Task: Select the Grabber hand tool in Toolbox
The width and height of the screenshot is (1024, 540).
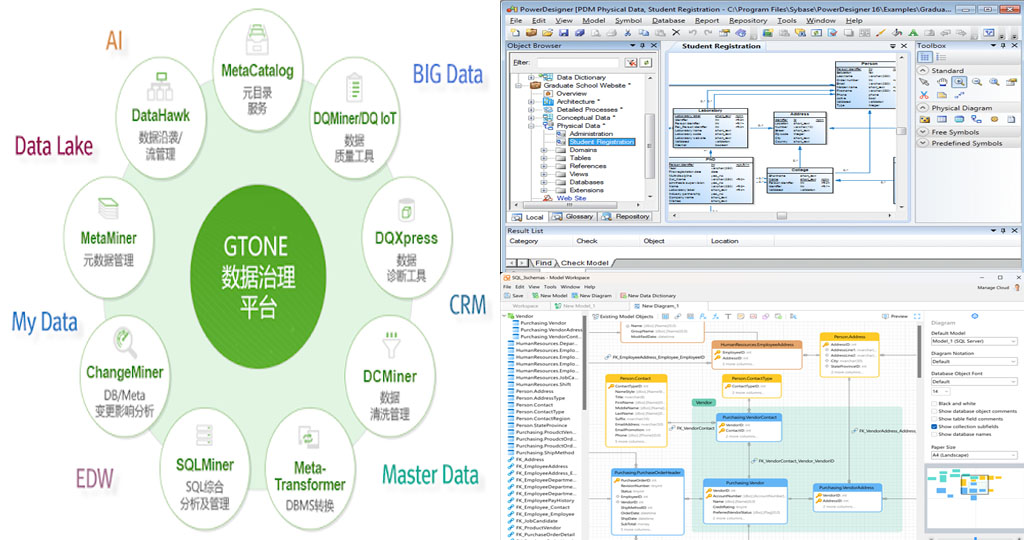Action: (x=942, y=82)
